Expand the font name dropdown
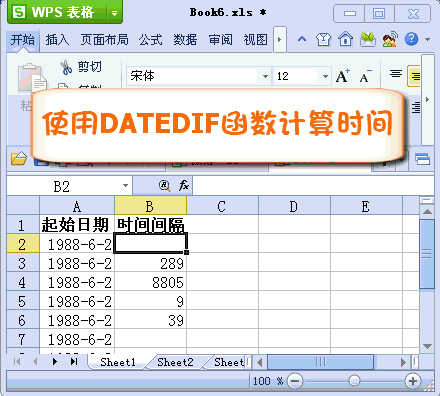 point(265,76)
